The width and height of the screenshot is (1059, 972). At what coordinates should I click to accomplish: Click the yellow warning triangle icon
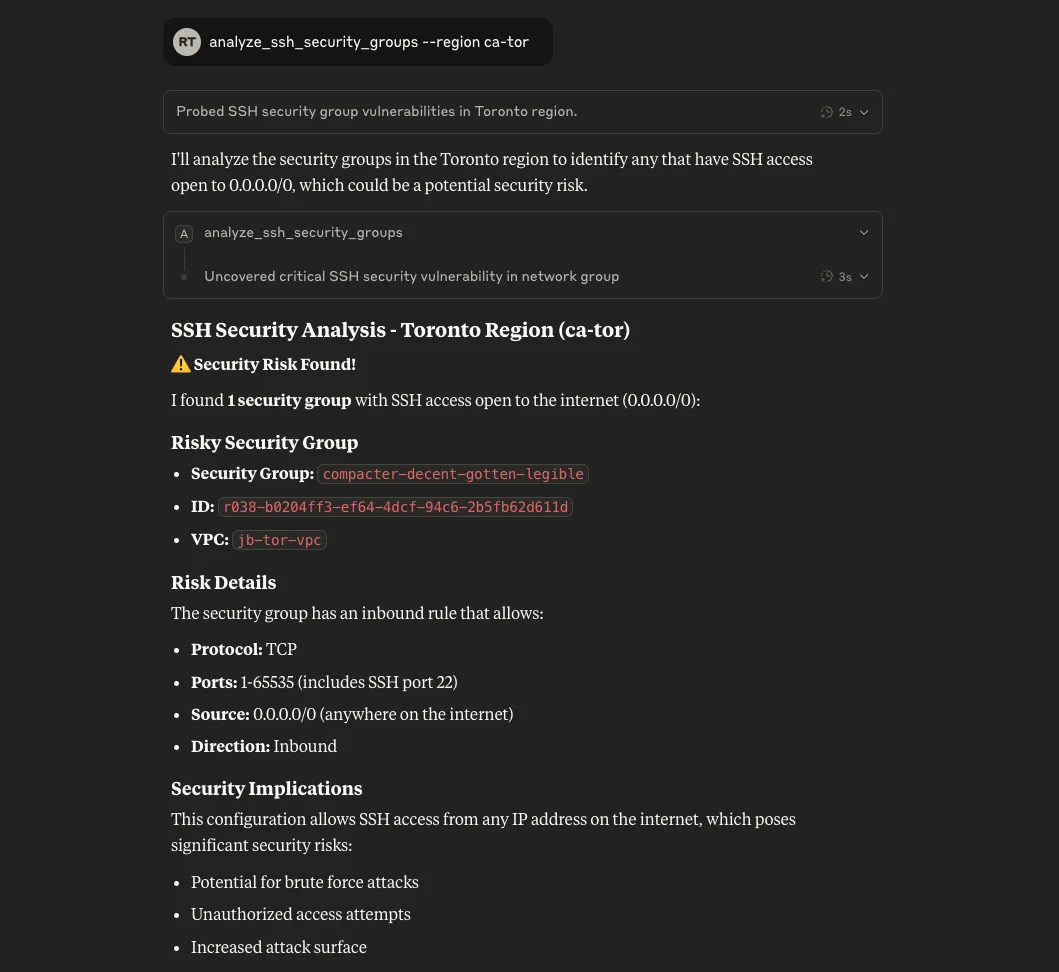pos(180,364)
